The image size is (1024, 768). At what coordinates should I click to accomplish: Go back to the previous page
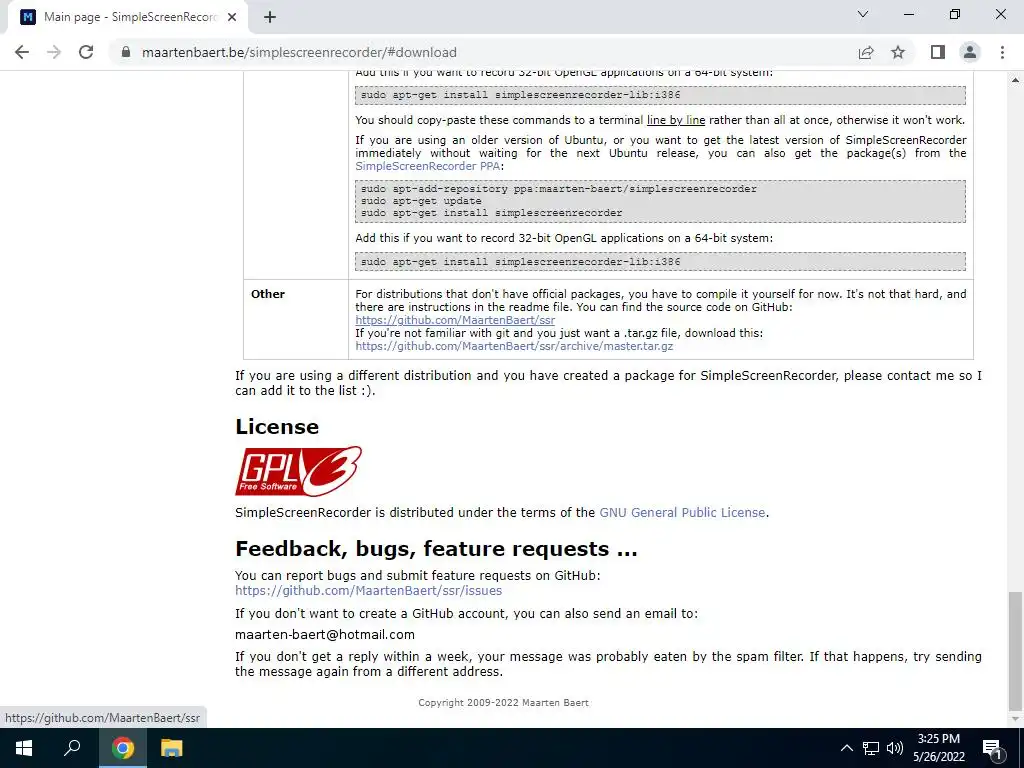(x=22, y=52)
